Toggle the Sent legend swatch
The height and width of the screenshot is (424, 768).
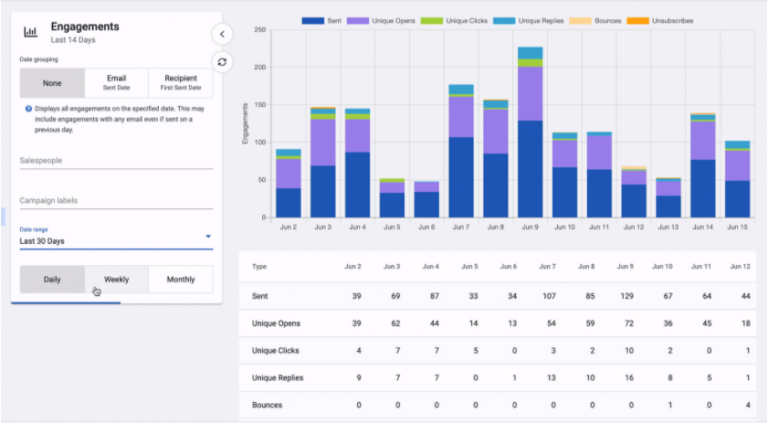pos(313,20)
